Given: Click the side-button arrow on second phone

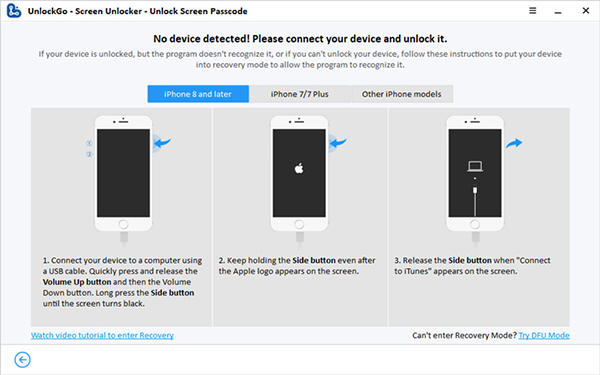Looking at the screenshot, I should 338,143.
